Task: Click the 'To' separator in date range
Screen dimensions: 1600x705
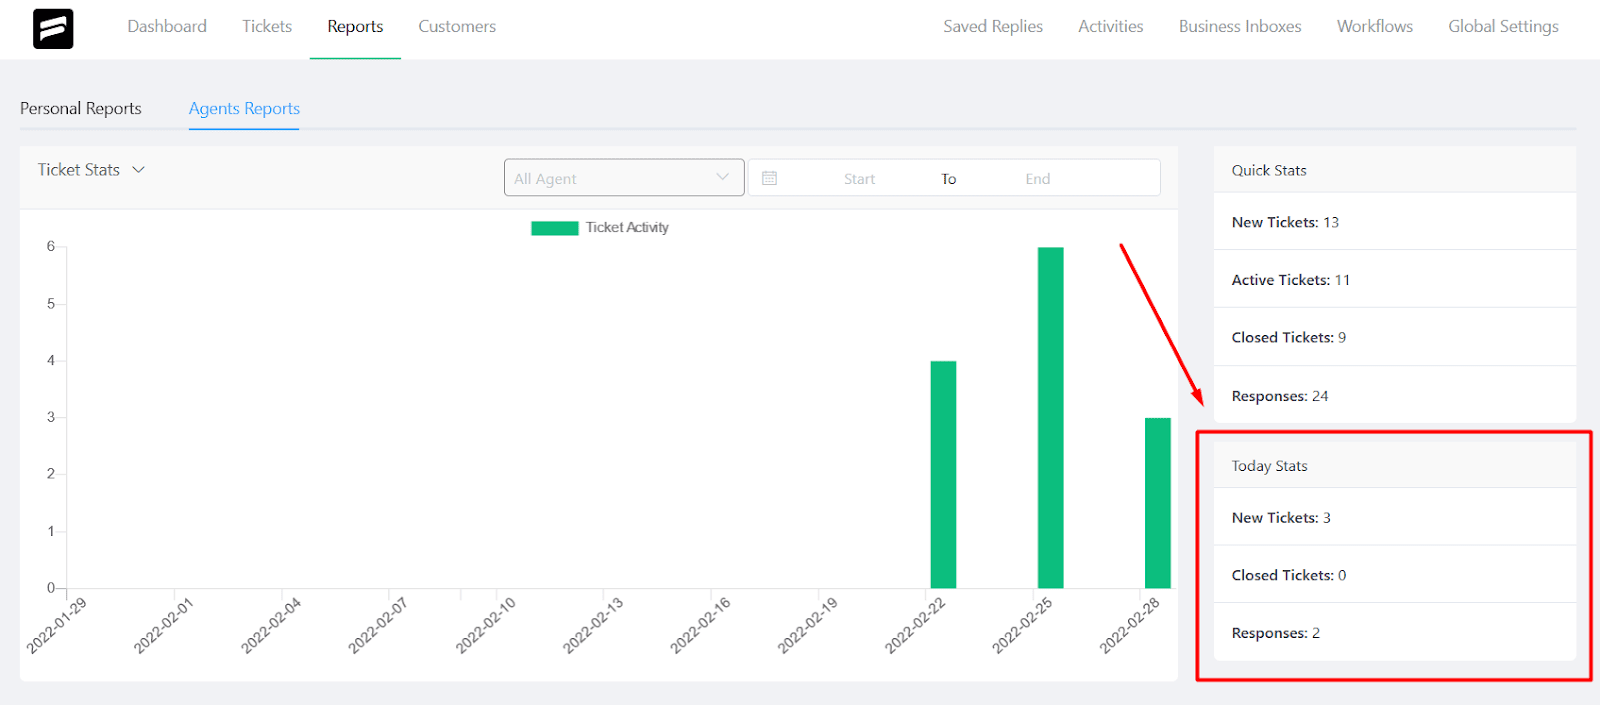Action: [x=948, y=179]
